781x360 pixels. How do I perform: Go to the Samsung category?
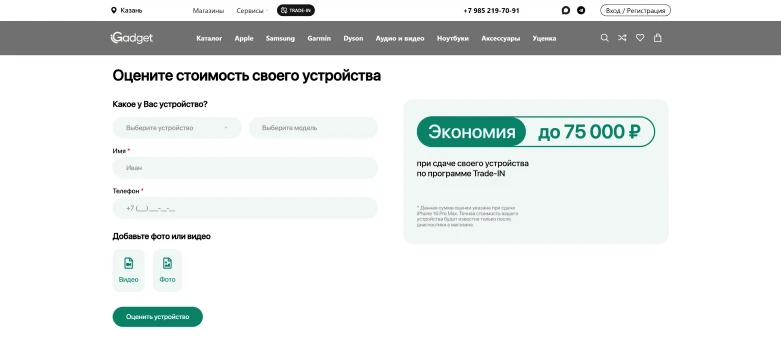point(280,38)
